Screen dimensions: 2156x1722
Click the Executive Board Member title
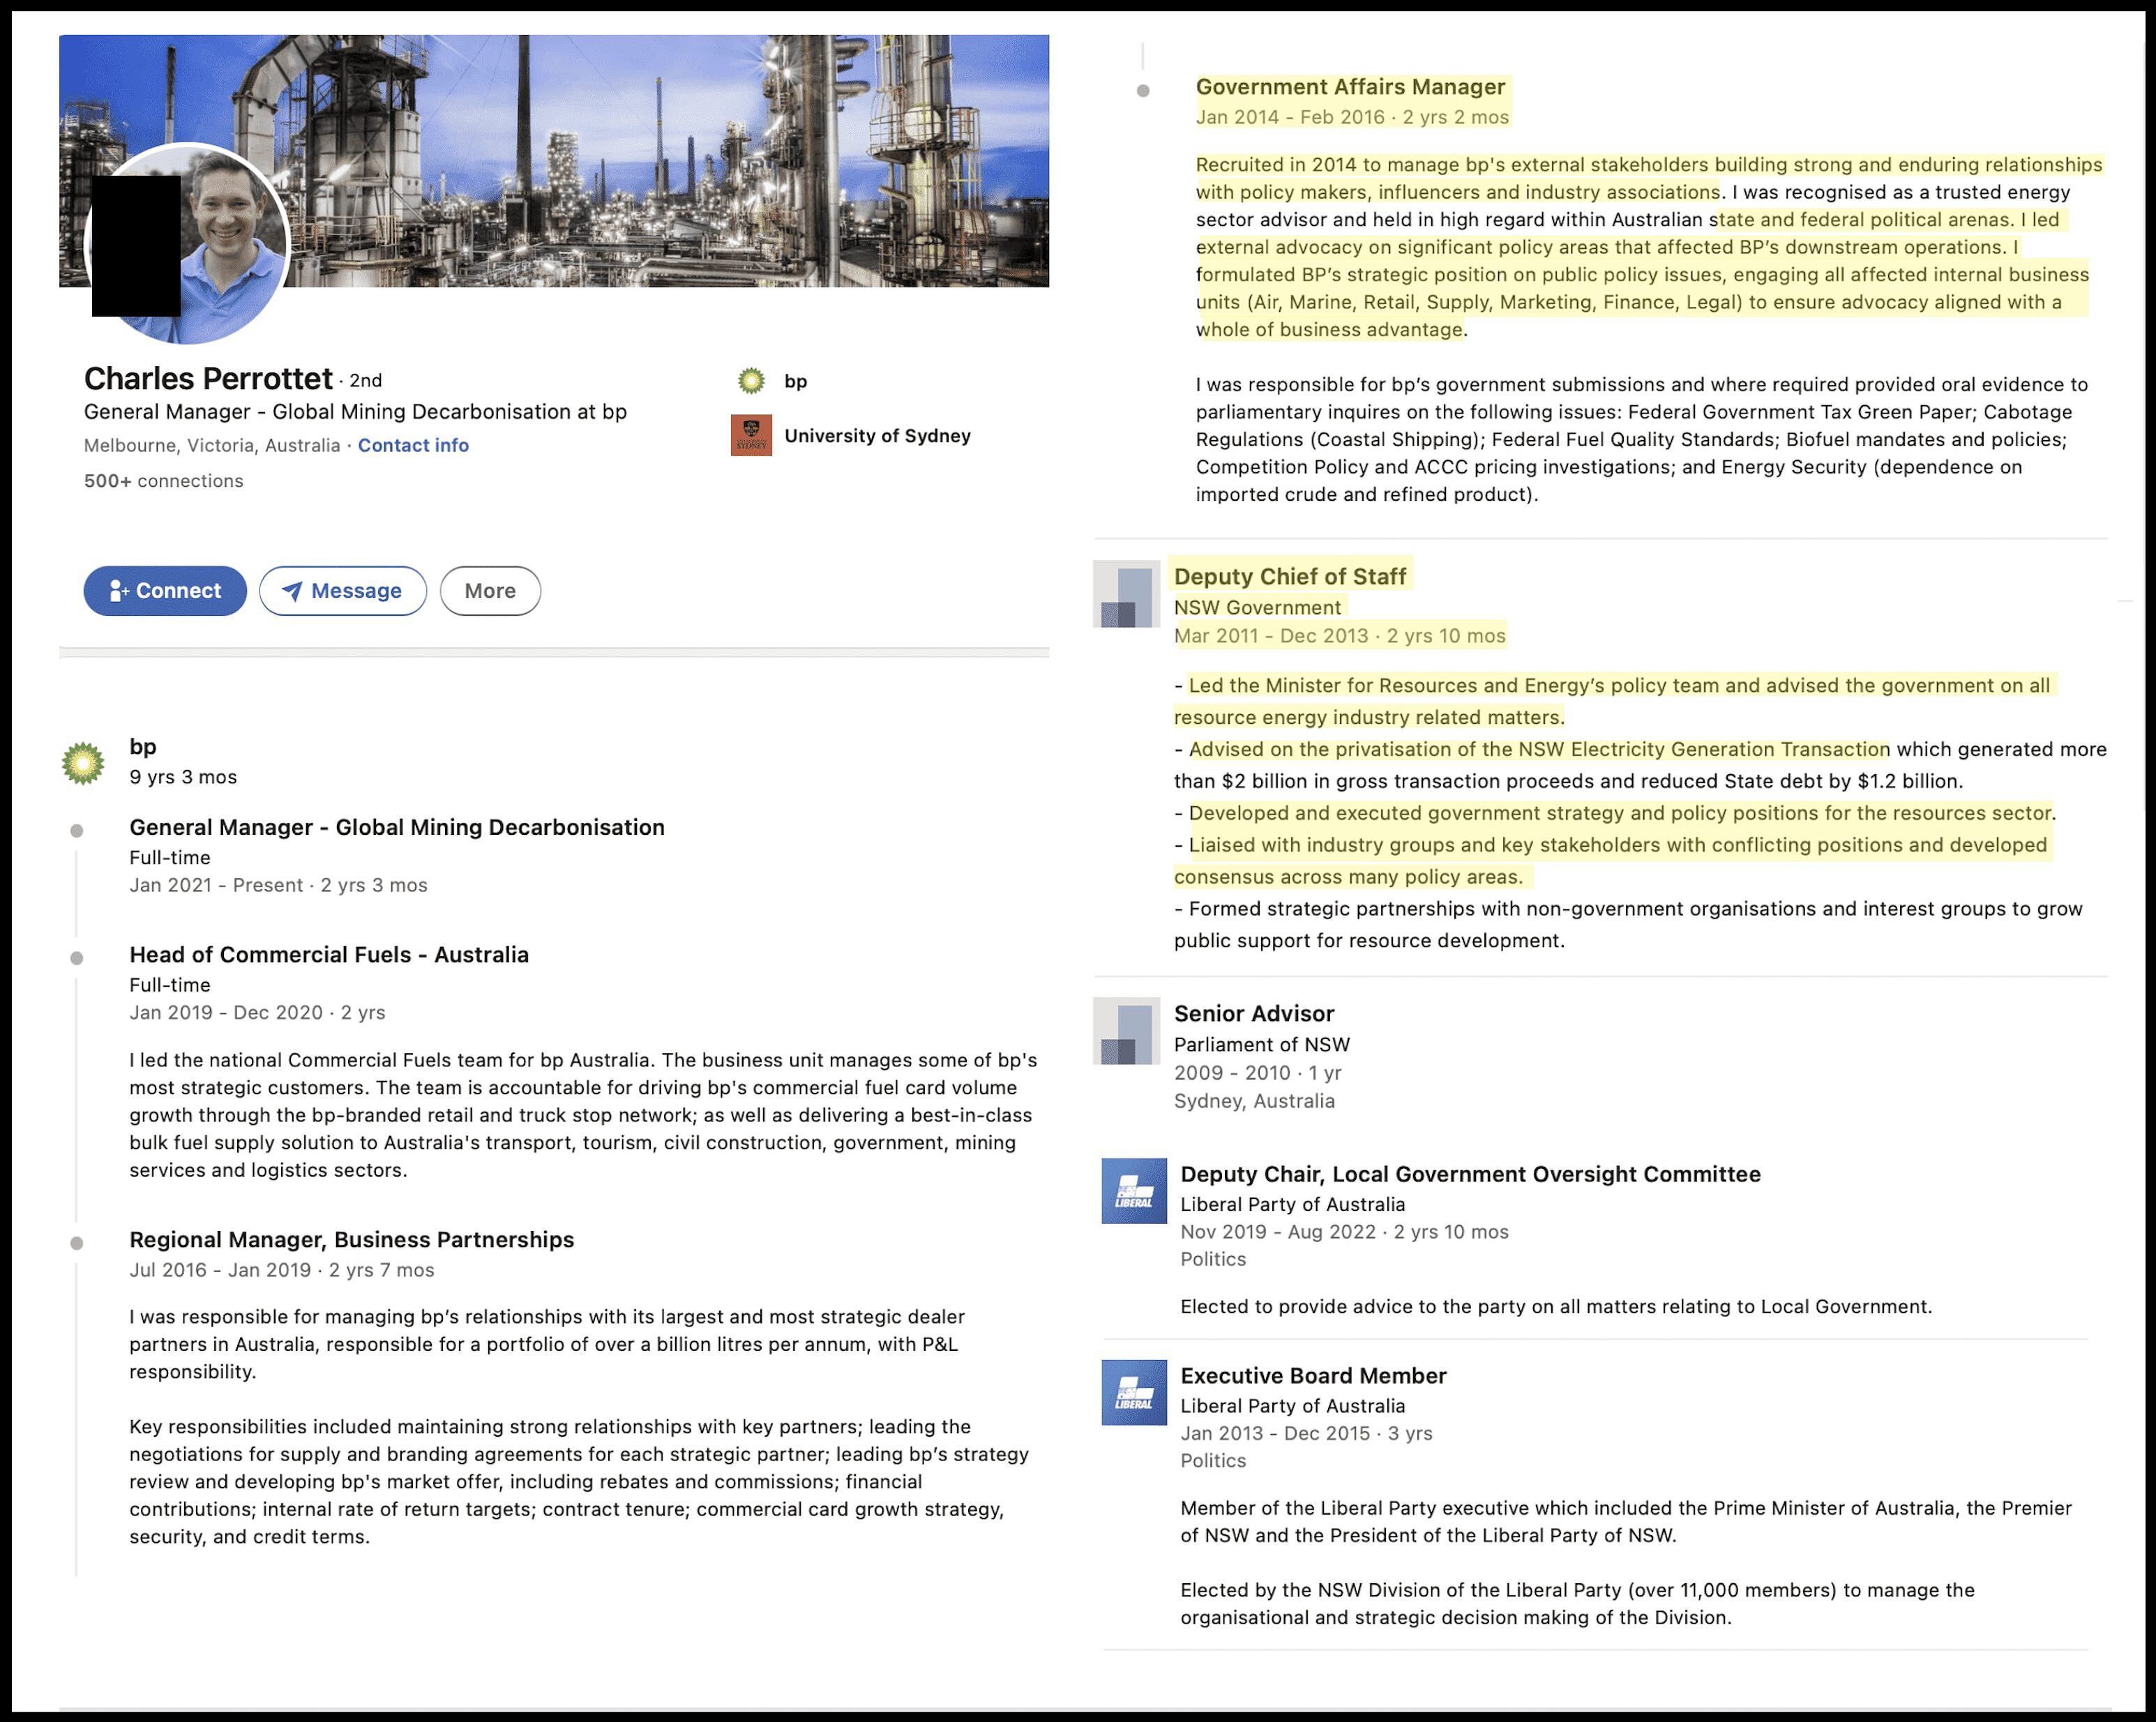[1314, 1375]
